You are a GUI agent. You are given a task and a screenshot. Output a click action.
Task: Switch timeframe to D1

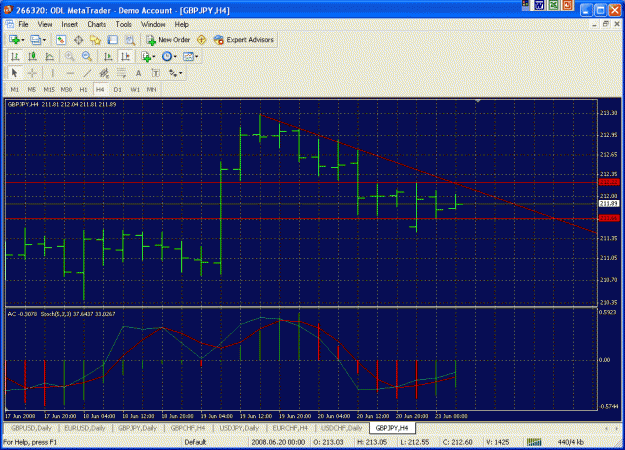[117, 90]
